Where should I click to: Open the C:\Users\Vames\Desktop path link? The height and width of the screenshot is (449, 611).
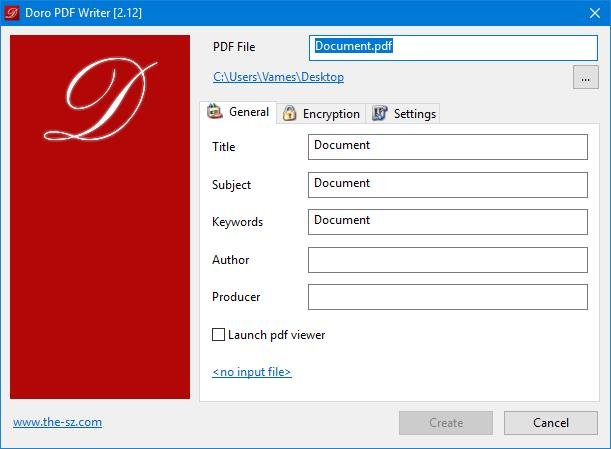[278, 77]
